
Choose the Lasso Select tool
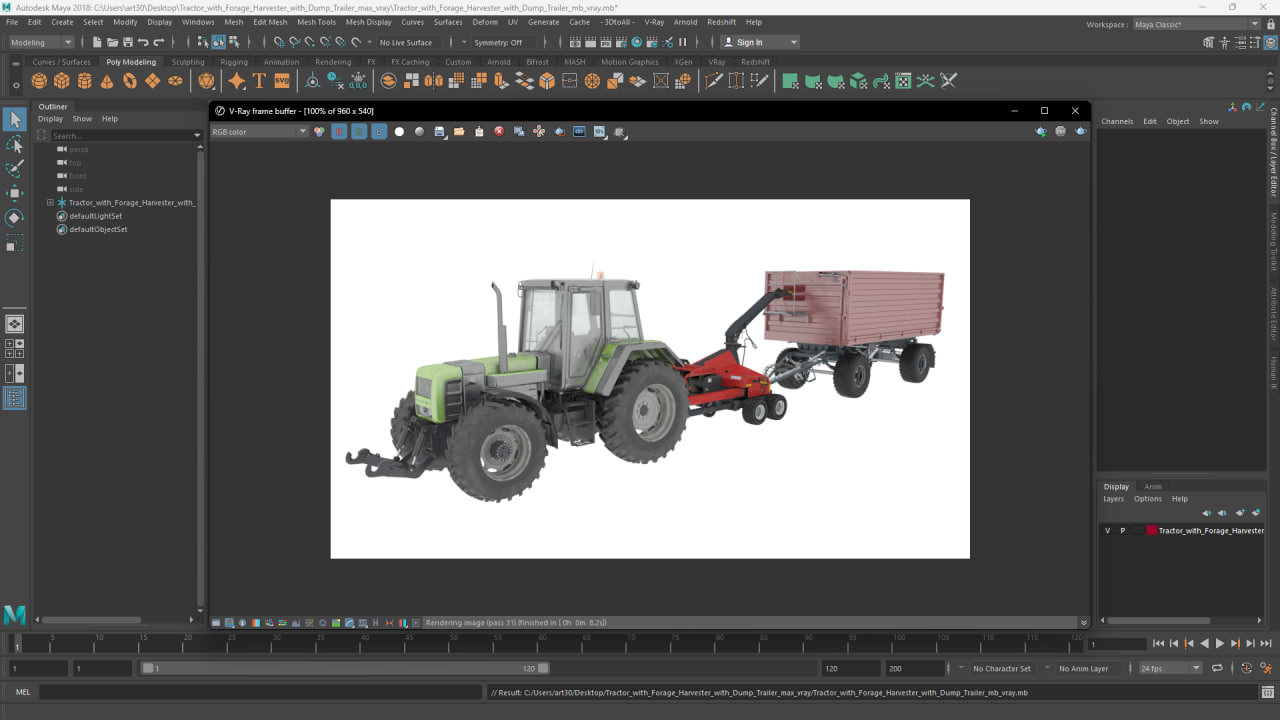coord(14,145)
